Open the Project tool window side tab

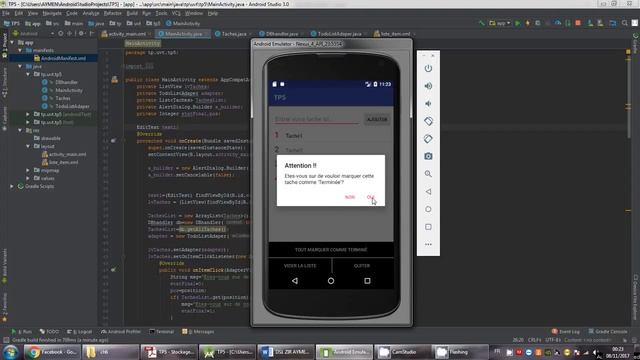click(4, 46)
